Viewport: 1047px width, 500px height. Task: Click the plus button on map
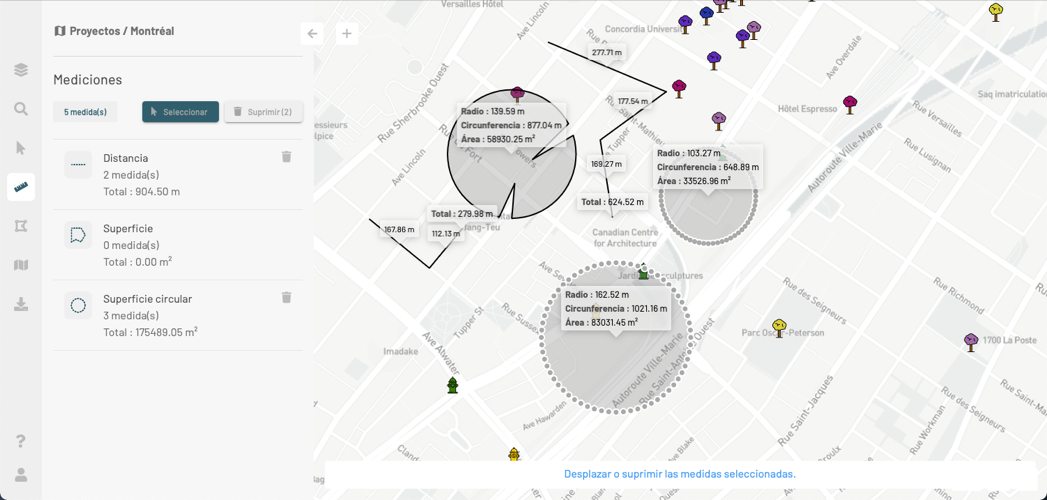click(x=347, y=34)
